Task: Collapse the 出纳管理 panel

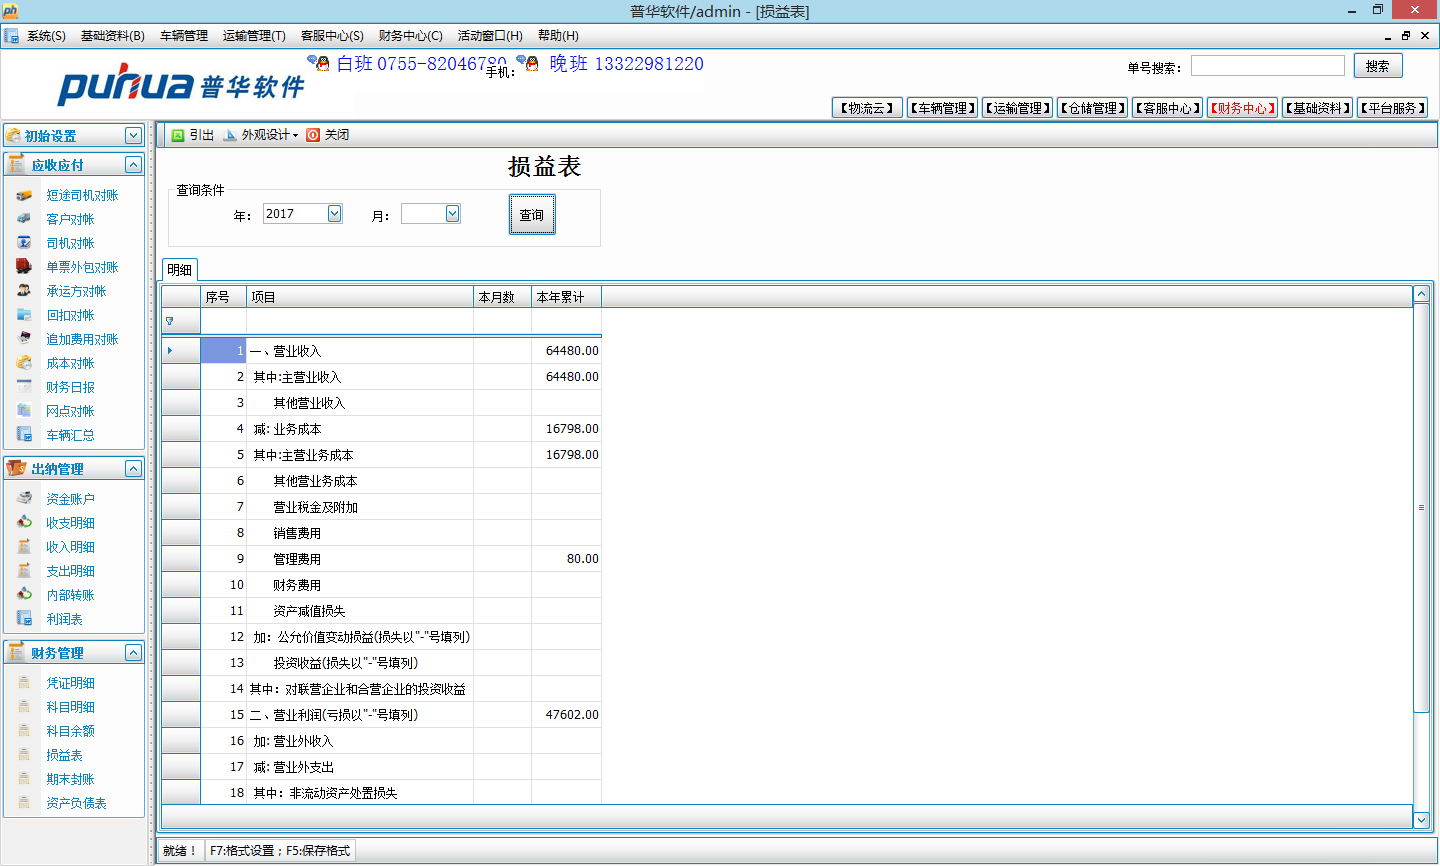Action: 133,469
